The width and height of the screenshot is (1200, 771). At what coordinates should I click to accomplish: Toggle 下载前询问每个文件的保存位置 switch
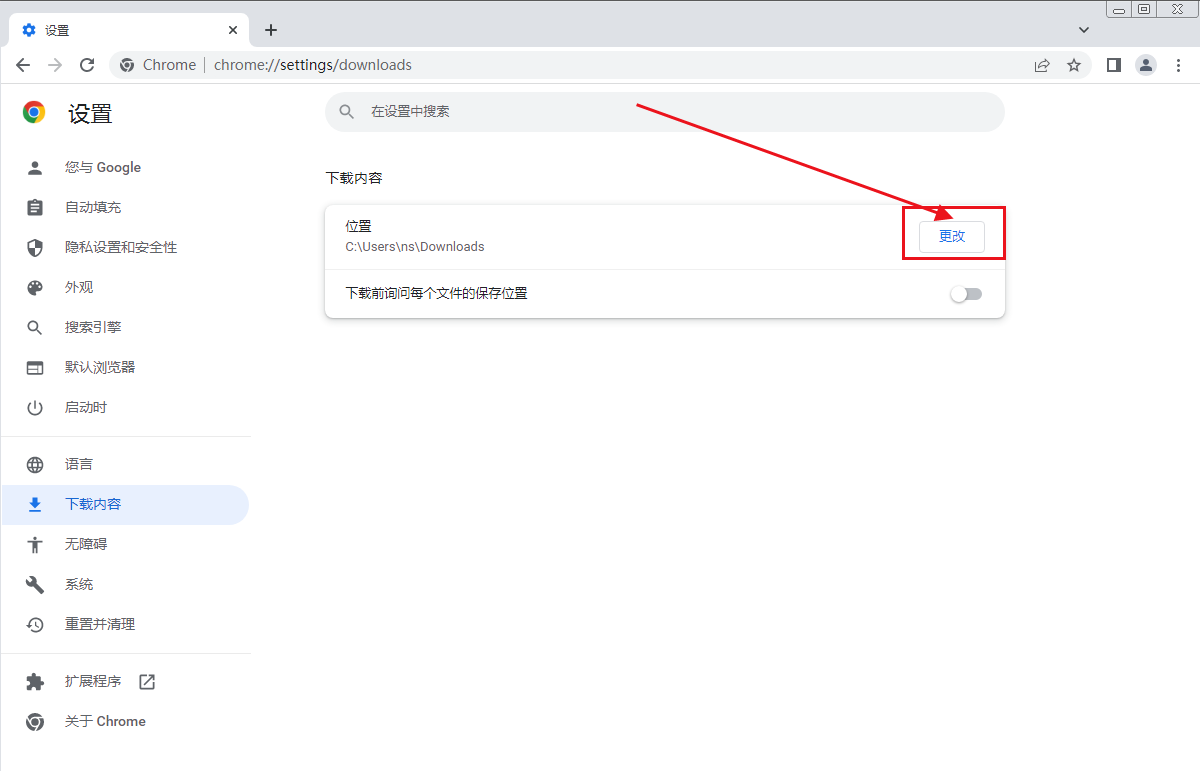click(x=966, y=294)
